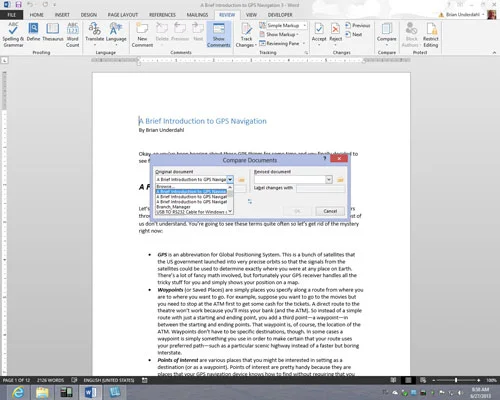Adjust the zoom slider in the status bar
The width and height of the screenshot is (500, 400).
[x=456, y=380]
